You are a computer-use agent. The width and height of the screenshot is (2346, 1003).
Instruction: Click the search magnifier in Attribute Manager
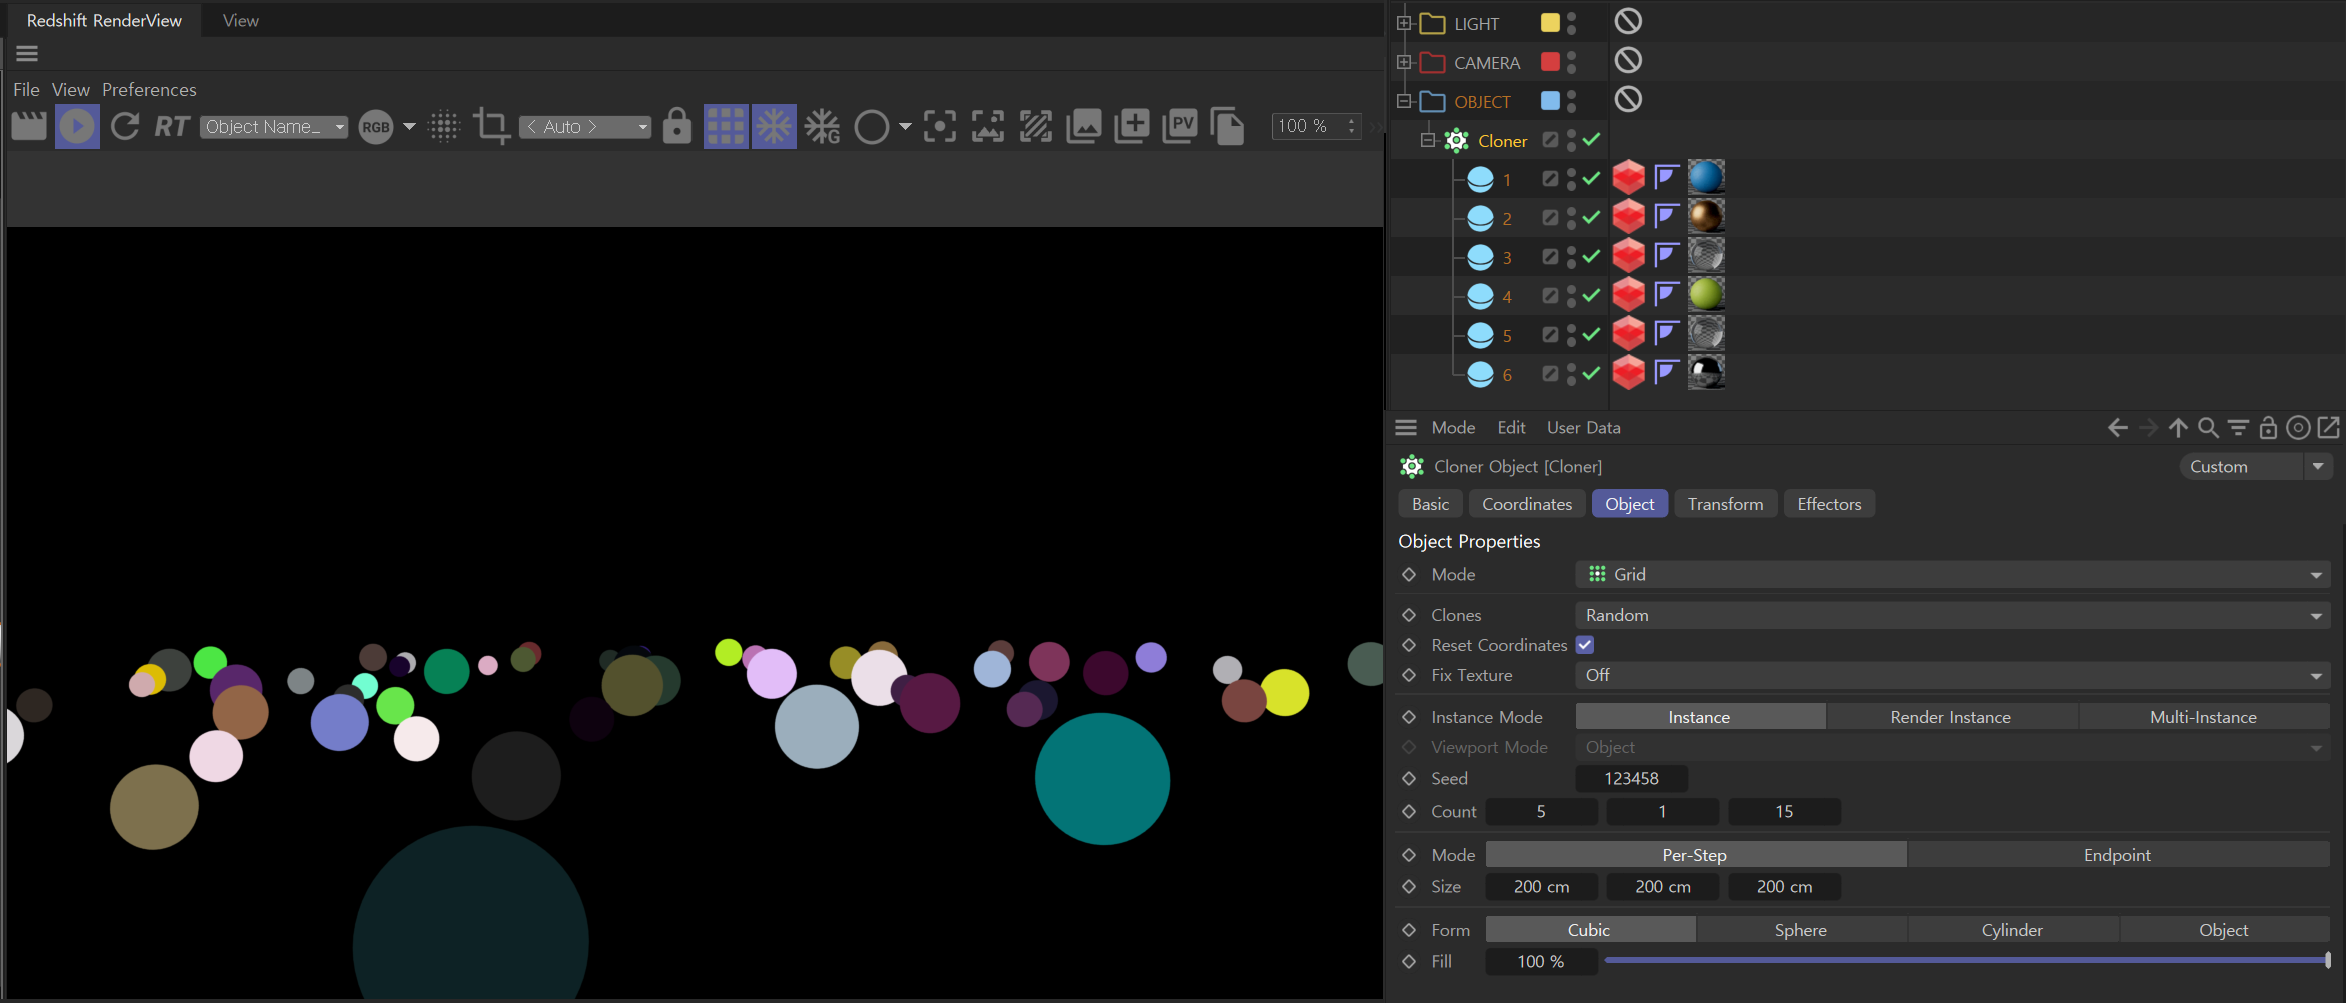click(2208, 428)
